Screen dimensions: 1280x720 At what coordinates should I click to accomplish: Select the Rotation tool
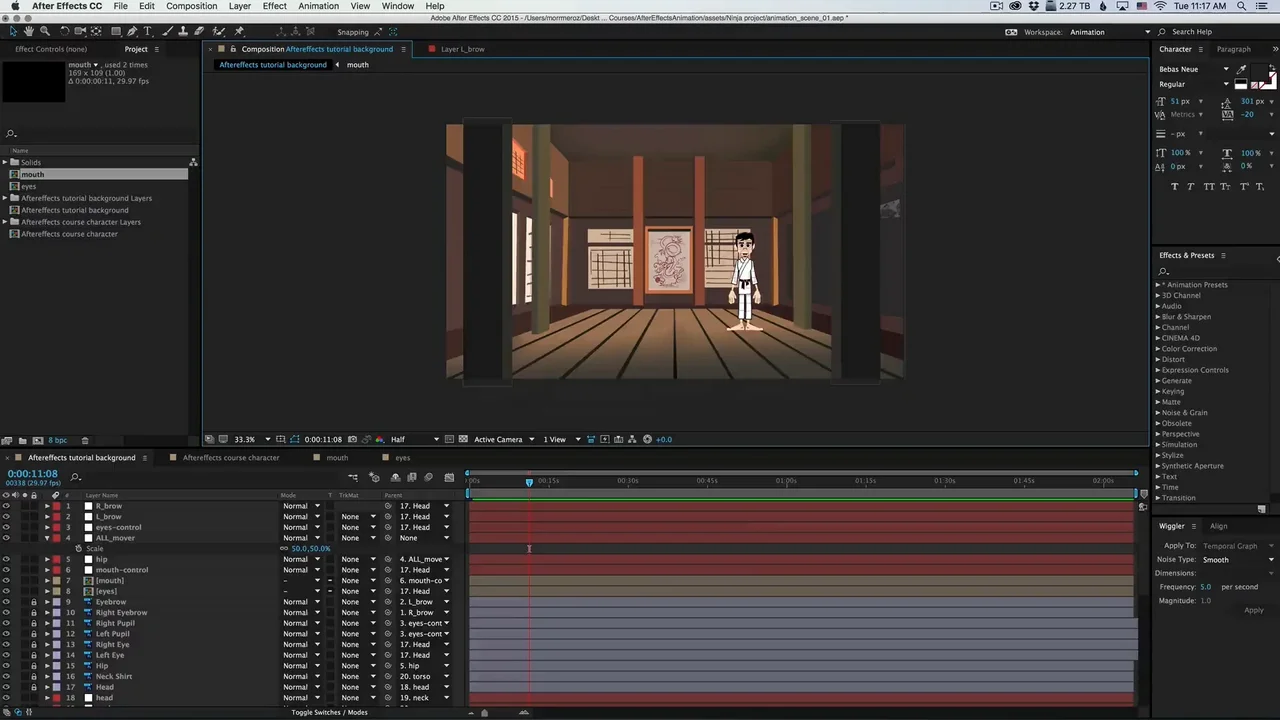pos(63,32)
